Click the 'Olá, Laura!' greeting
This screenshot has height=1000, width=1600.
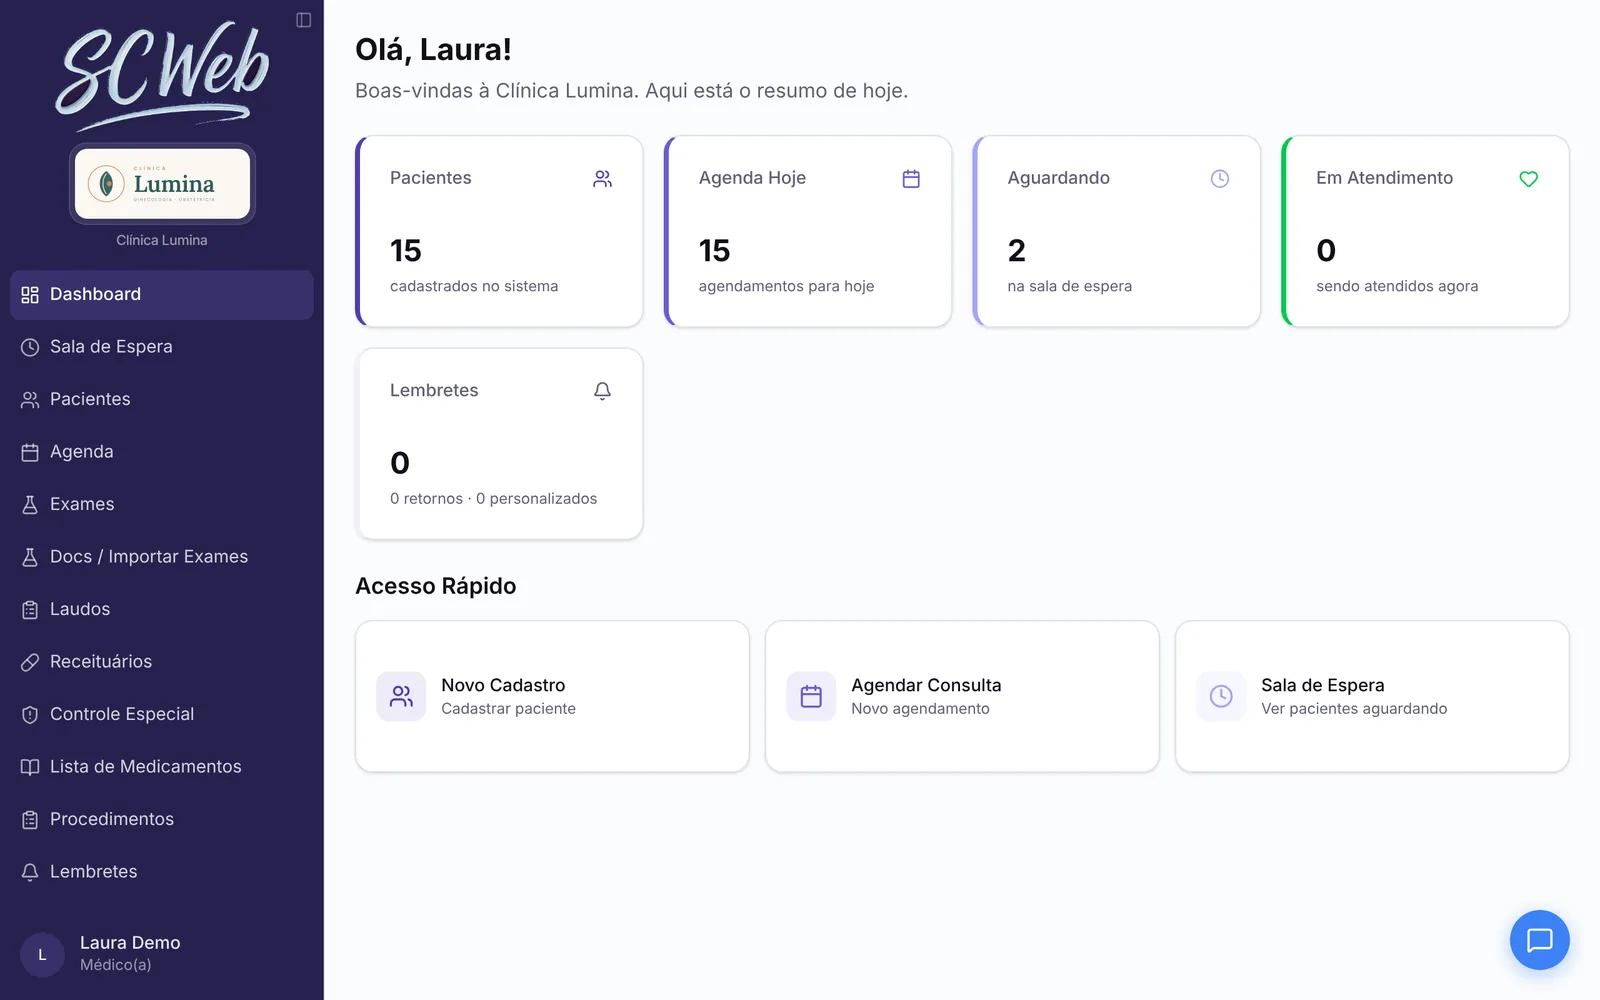pos(433,49)
